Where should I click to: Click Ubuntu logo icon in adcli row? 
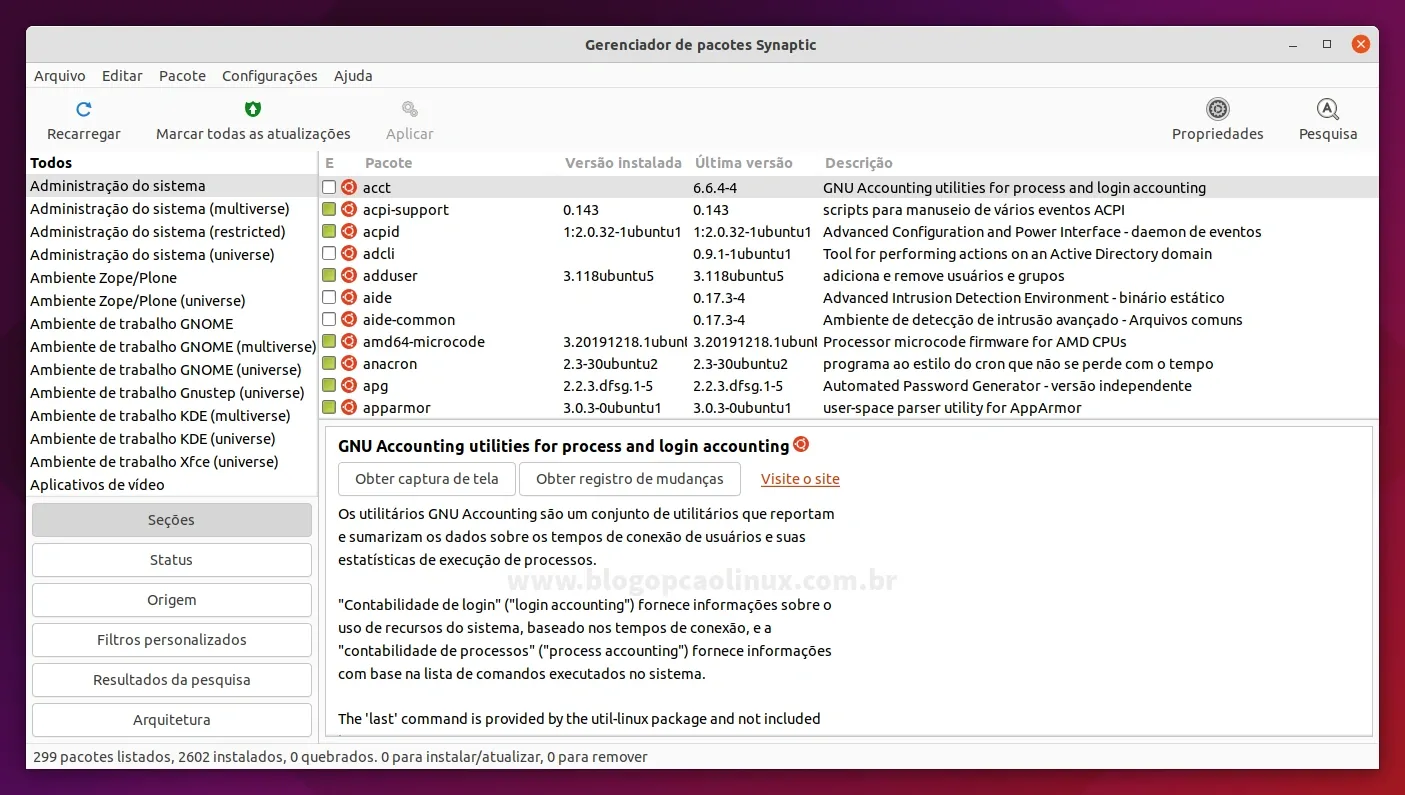click(x=349, y=253)
